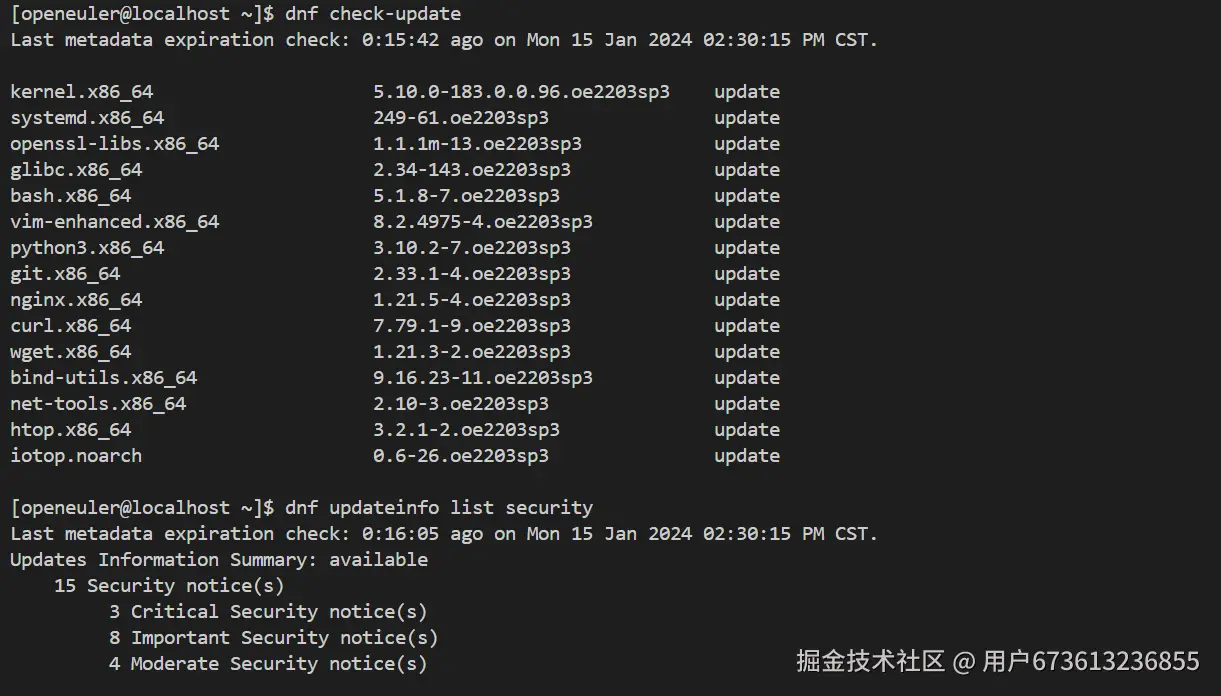Select the iotop.noarch package name
The height and width of the screenshot is (696, 1221).
[x=76, y=456]
